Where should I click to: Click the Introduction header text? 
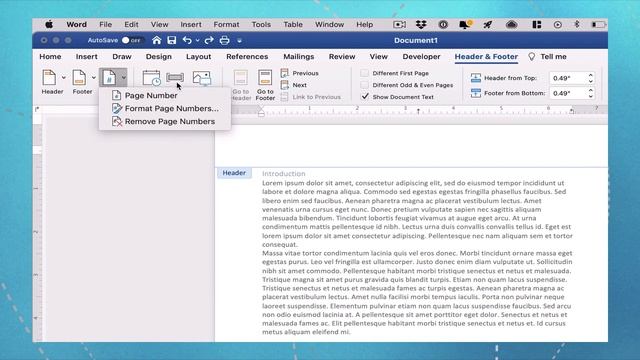(x=284, y=173)
